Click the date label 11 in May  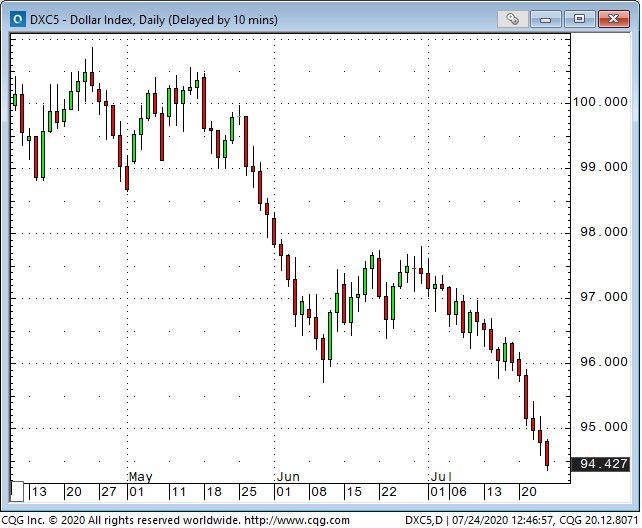(x=179, y=492)
